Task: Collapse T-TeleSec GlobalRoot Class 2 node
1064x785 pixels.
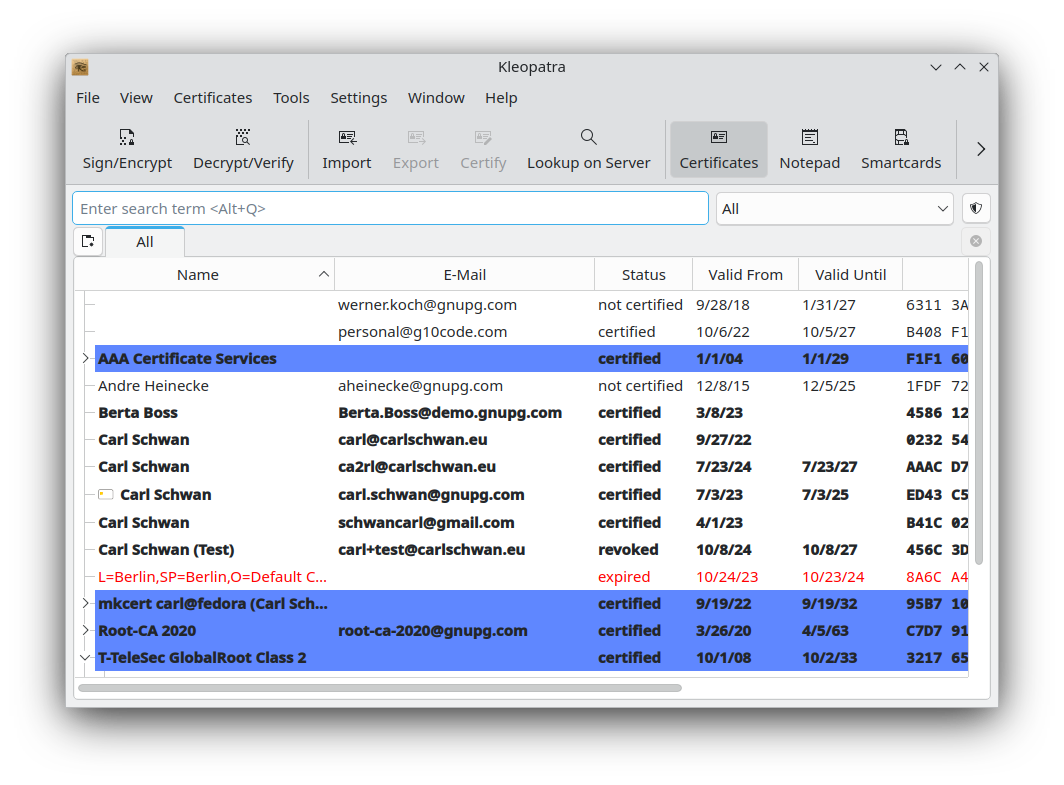Action: (85, 658)
